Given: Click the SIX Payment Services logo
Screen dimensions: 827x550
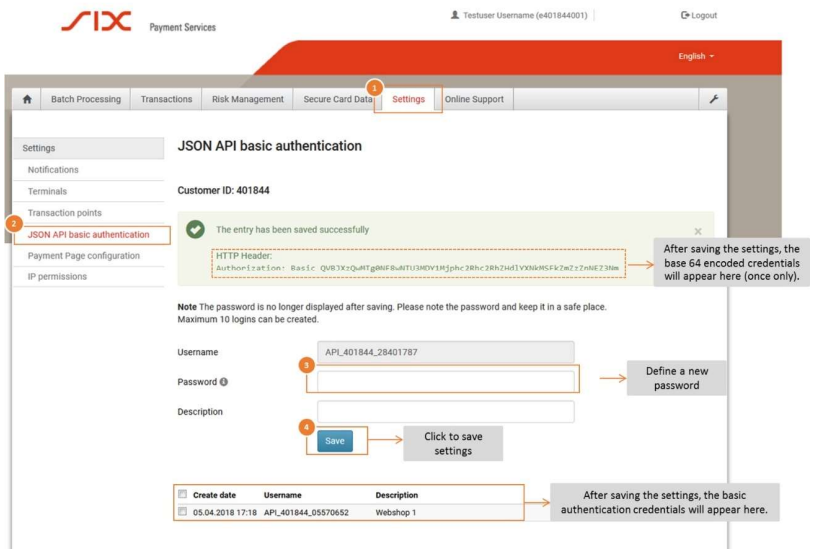Looking at the screenshot, I should (x=95, y=21).
